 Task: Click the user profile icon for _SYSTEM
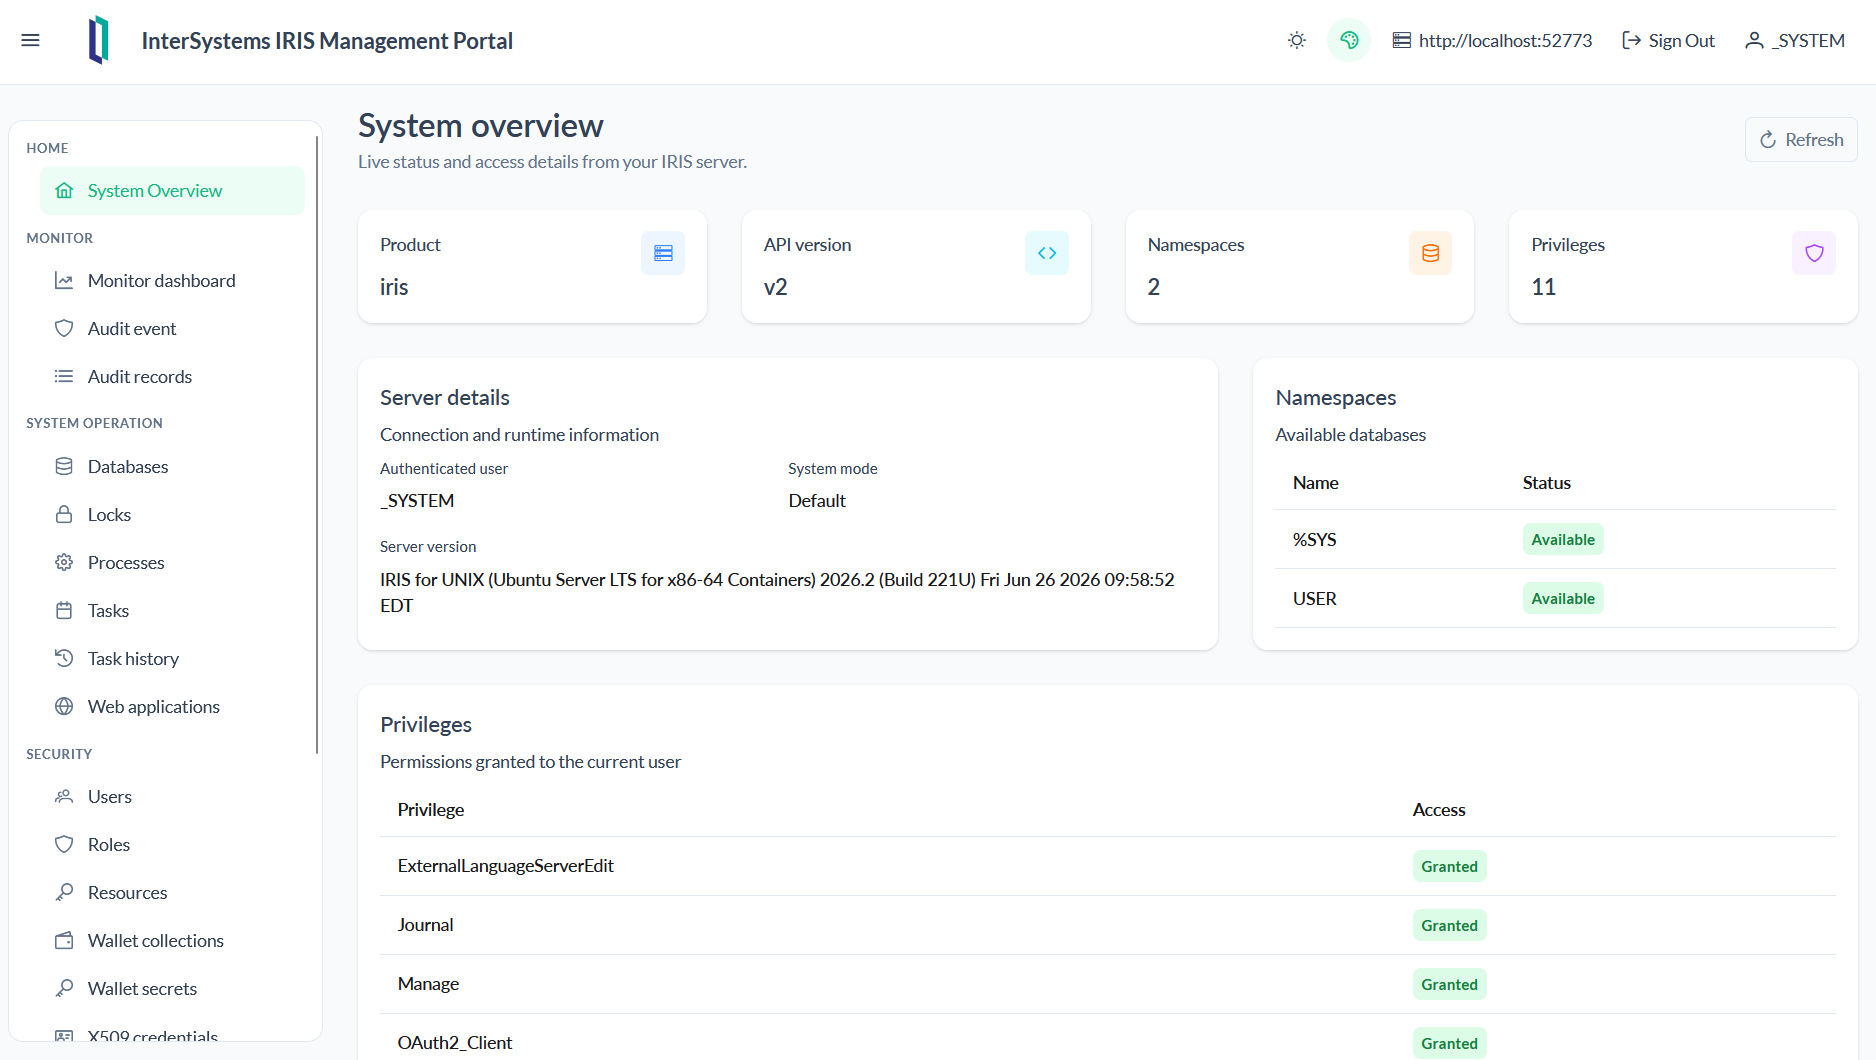coord(1754,40)
